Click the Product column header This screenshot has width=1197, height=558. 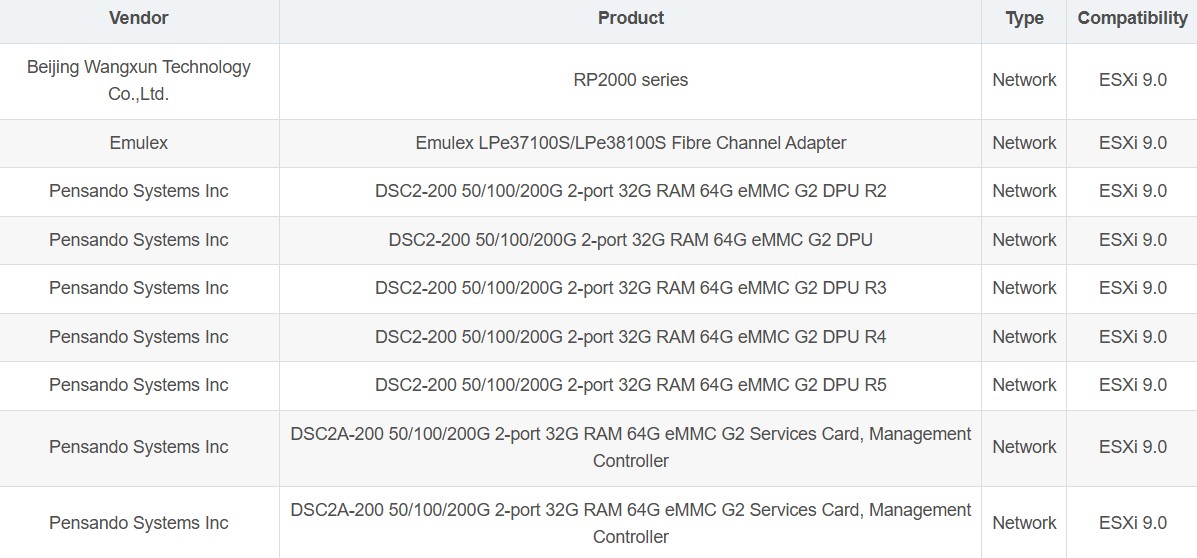tap(631, 18)
